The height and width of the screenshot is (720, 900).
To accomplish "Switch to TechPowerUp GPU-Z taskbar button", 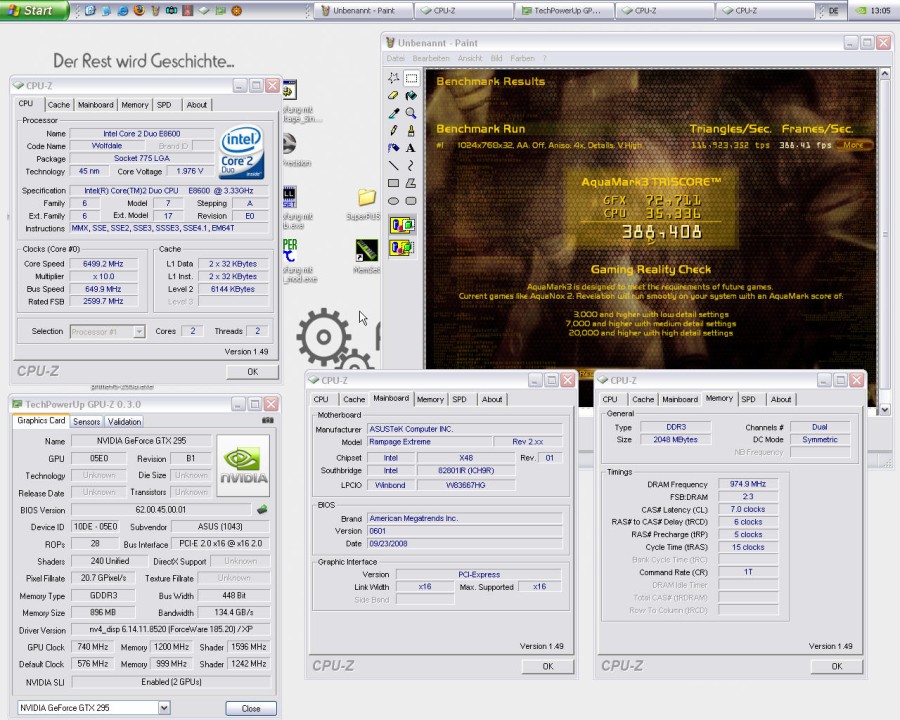I will [564, 10].
